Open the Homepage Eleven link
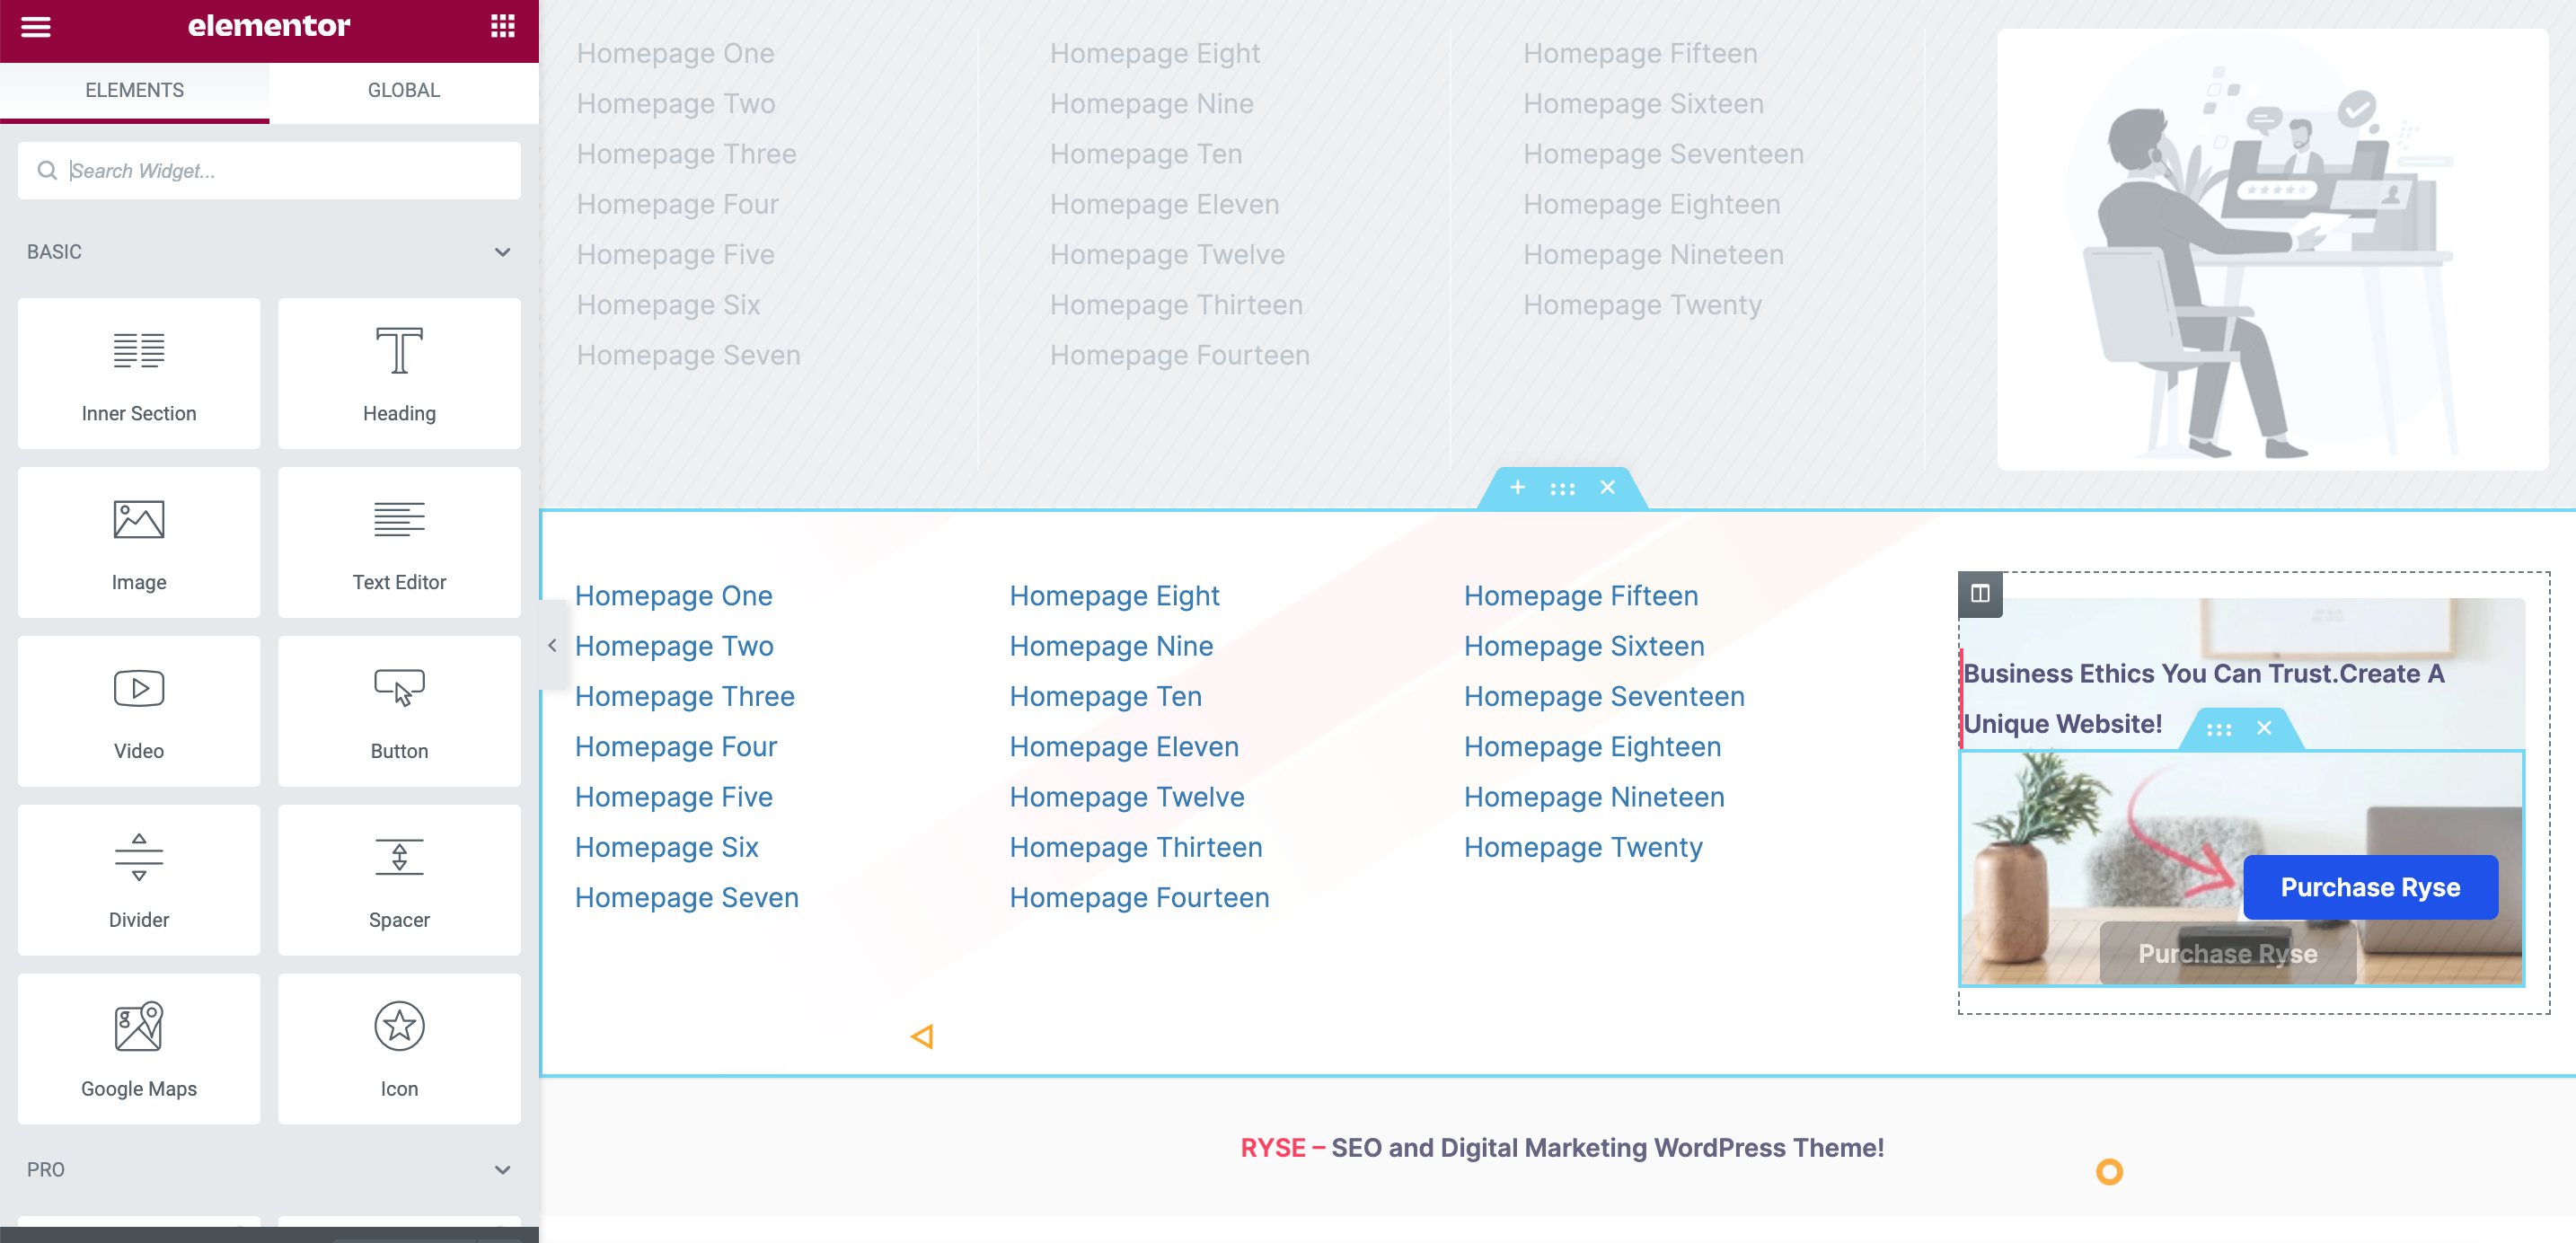 pos(1123,746)
